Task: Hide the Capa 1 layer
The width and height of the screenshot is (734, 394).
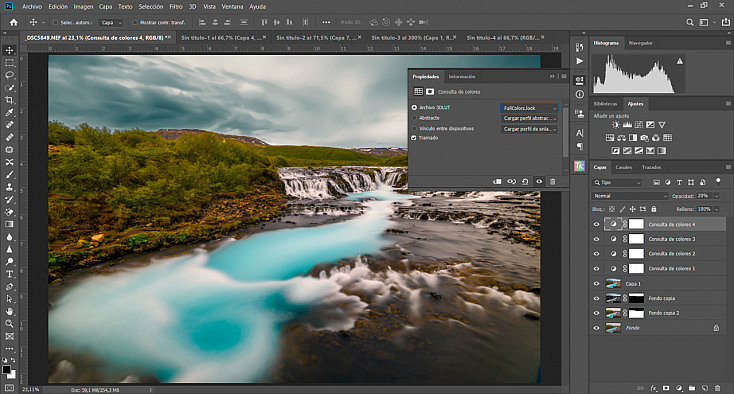Action: tap(596, 284)
